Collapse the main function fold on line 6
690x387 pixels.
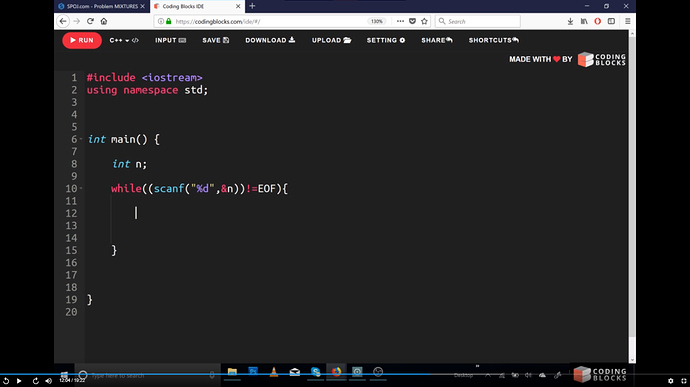click(x=81, y=139)
